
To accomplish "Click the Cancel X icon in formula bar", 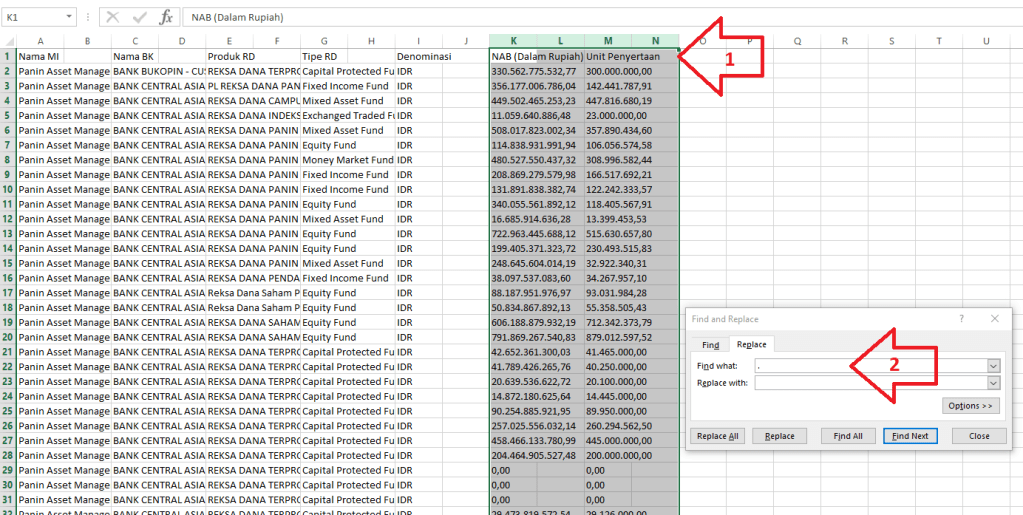I will point(112,18).
